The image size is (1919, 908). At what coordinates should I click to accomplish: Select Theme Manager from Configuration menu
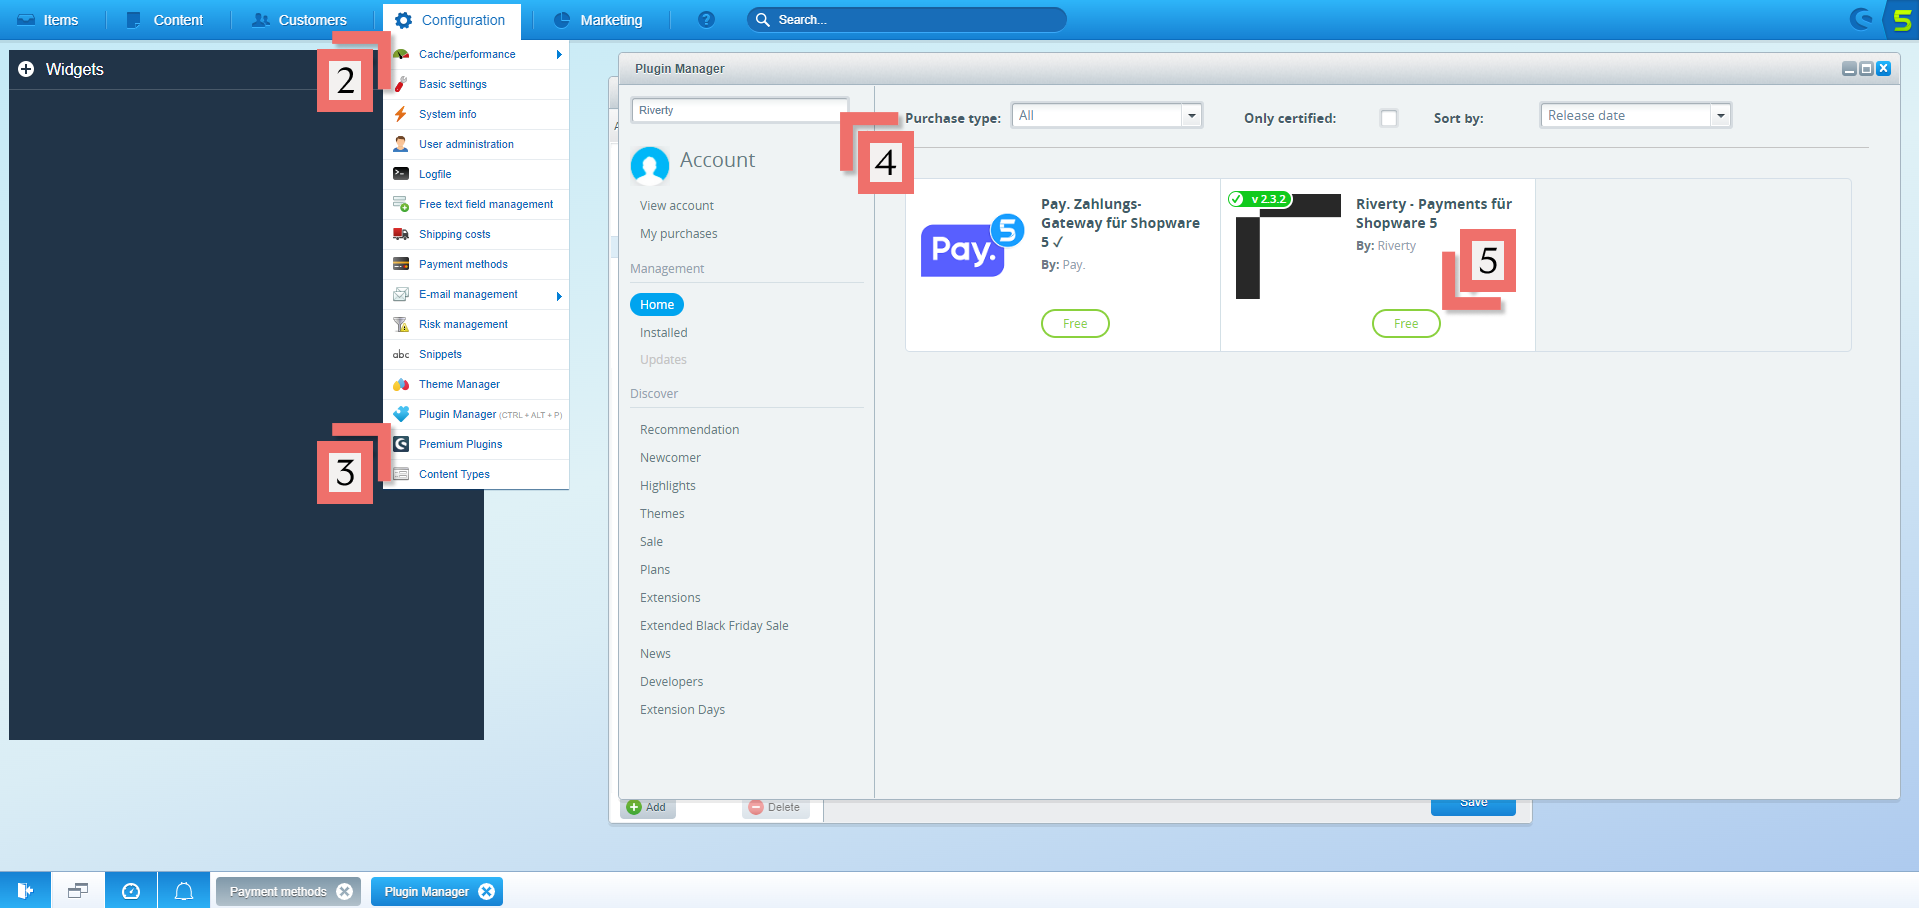(459, 384)
